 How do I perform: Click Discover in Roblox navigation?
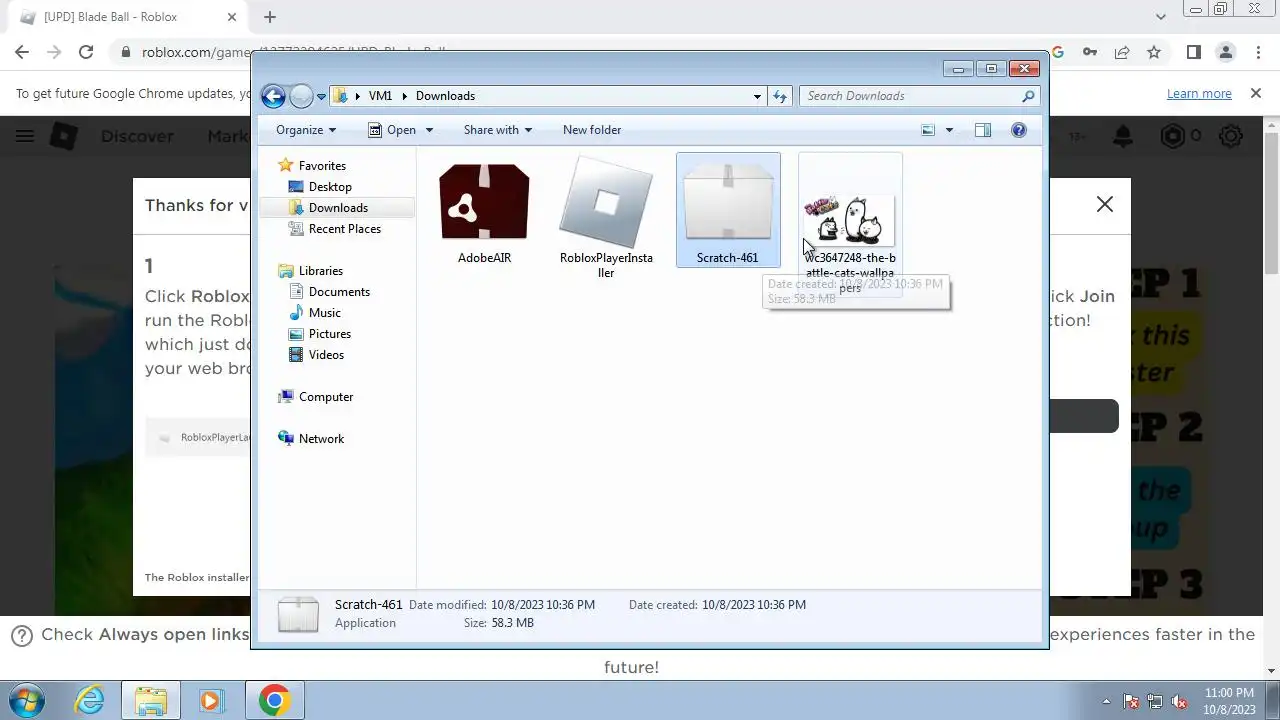point(136,136)
